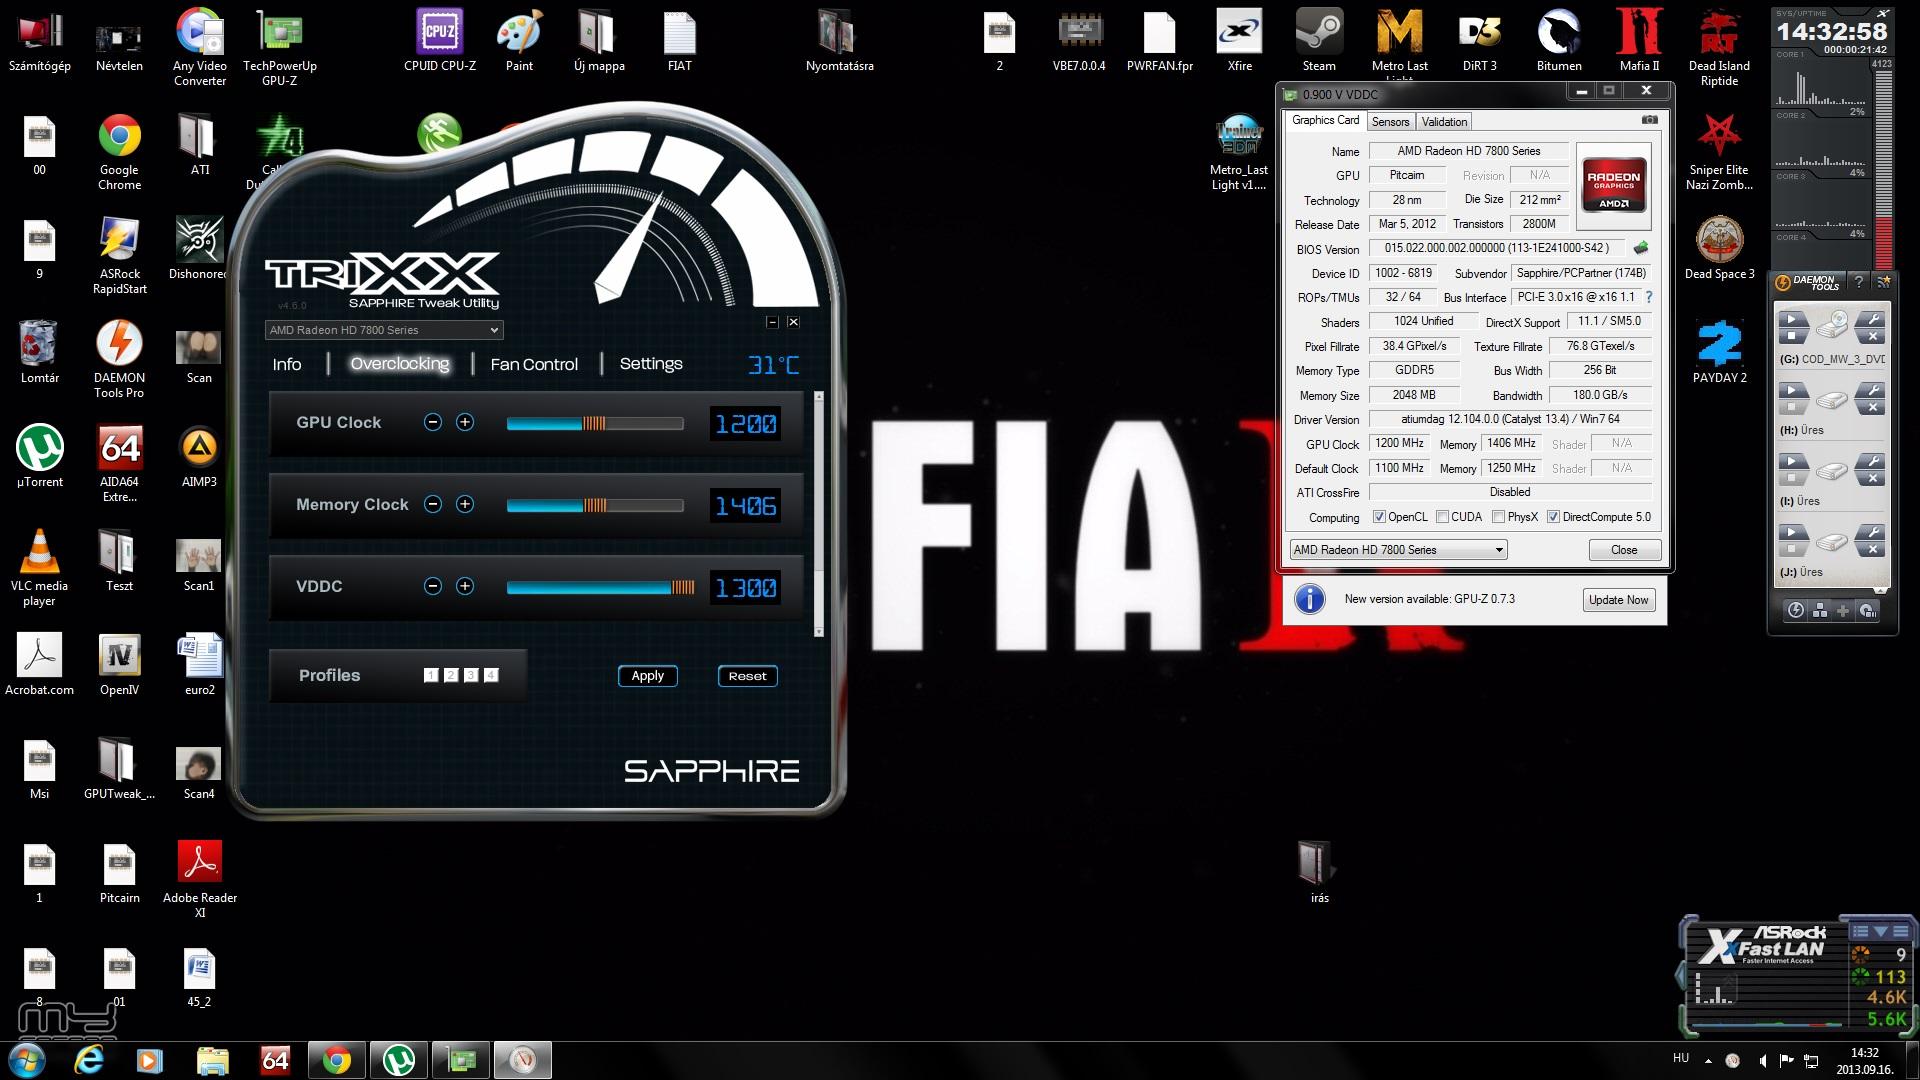Open the µTorrent desktop icon
Screen dimensions: 1920x1080
point(40,457)
